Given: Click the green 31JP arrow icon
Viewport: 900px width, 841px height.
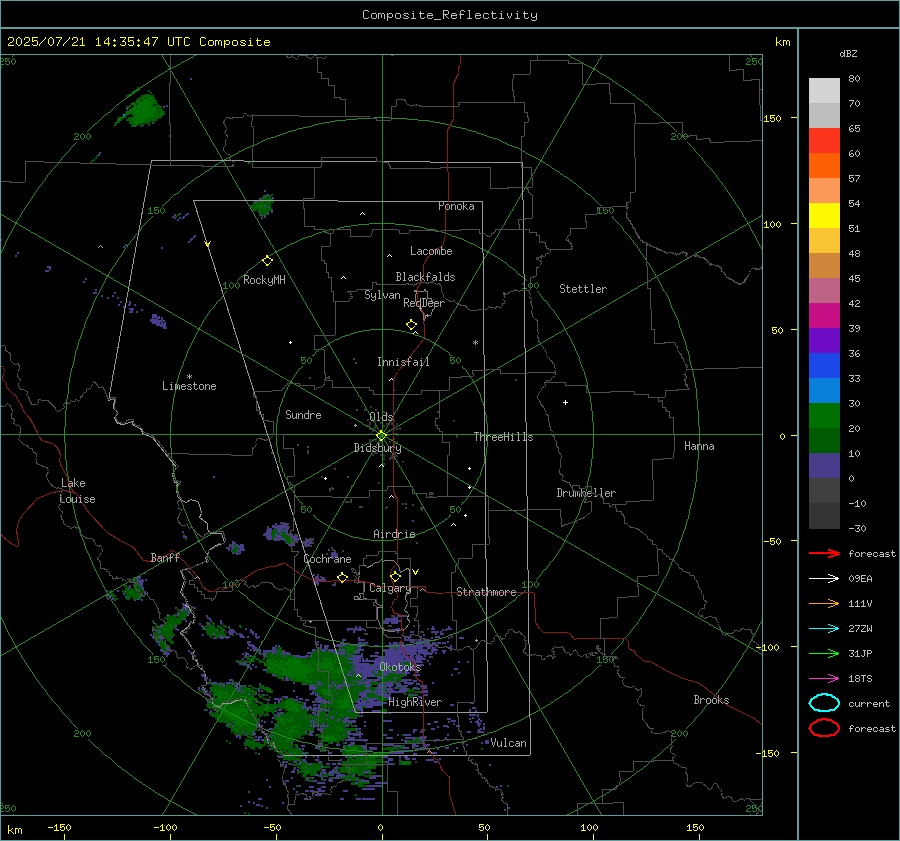Looking at the screenshot, I should [x=824, y=653].
